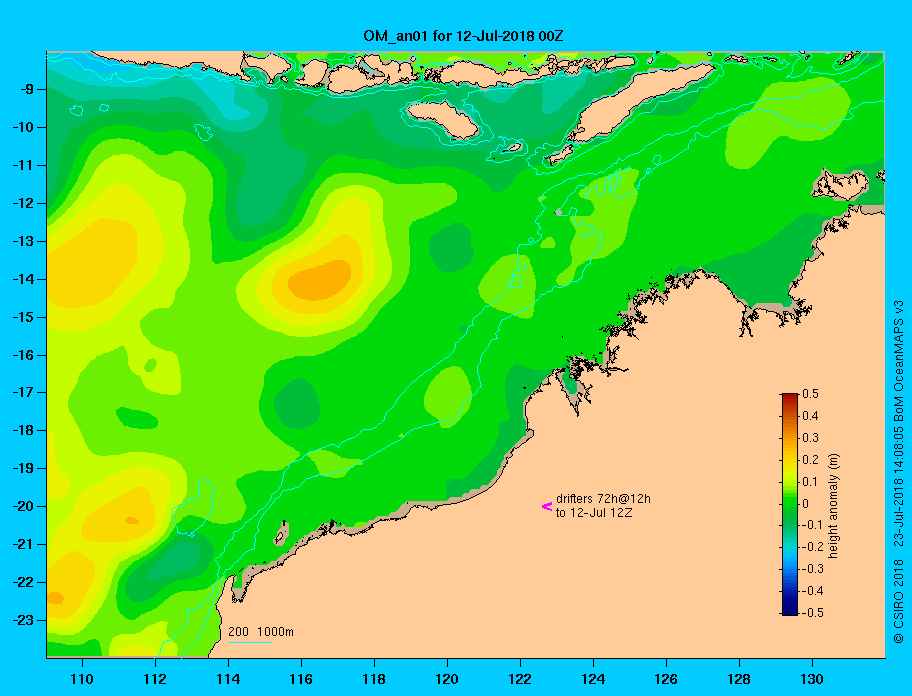Click longitude axis label 120
Screen dimensions: 912x696
tap(447, 679)
